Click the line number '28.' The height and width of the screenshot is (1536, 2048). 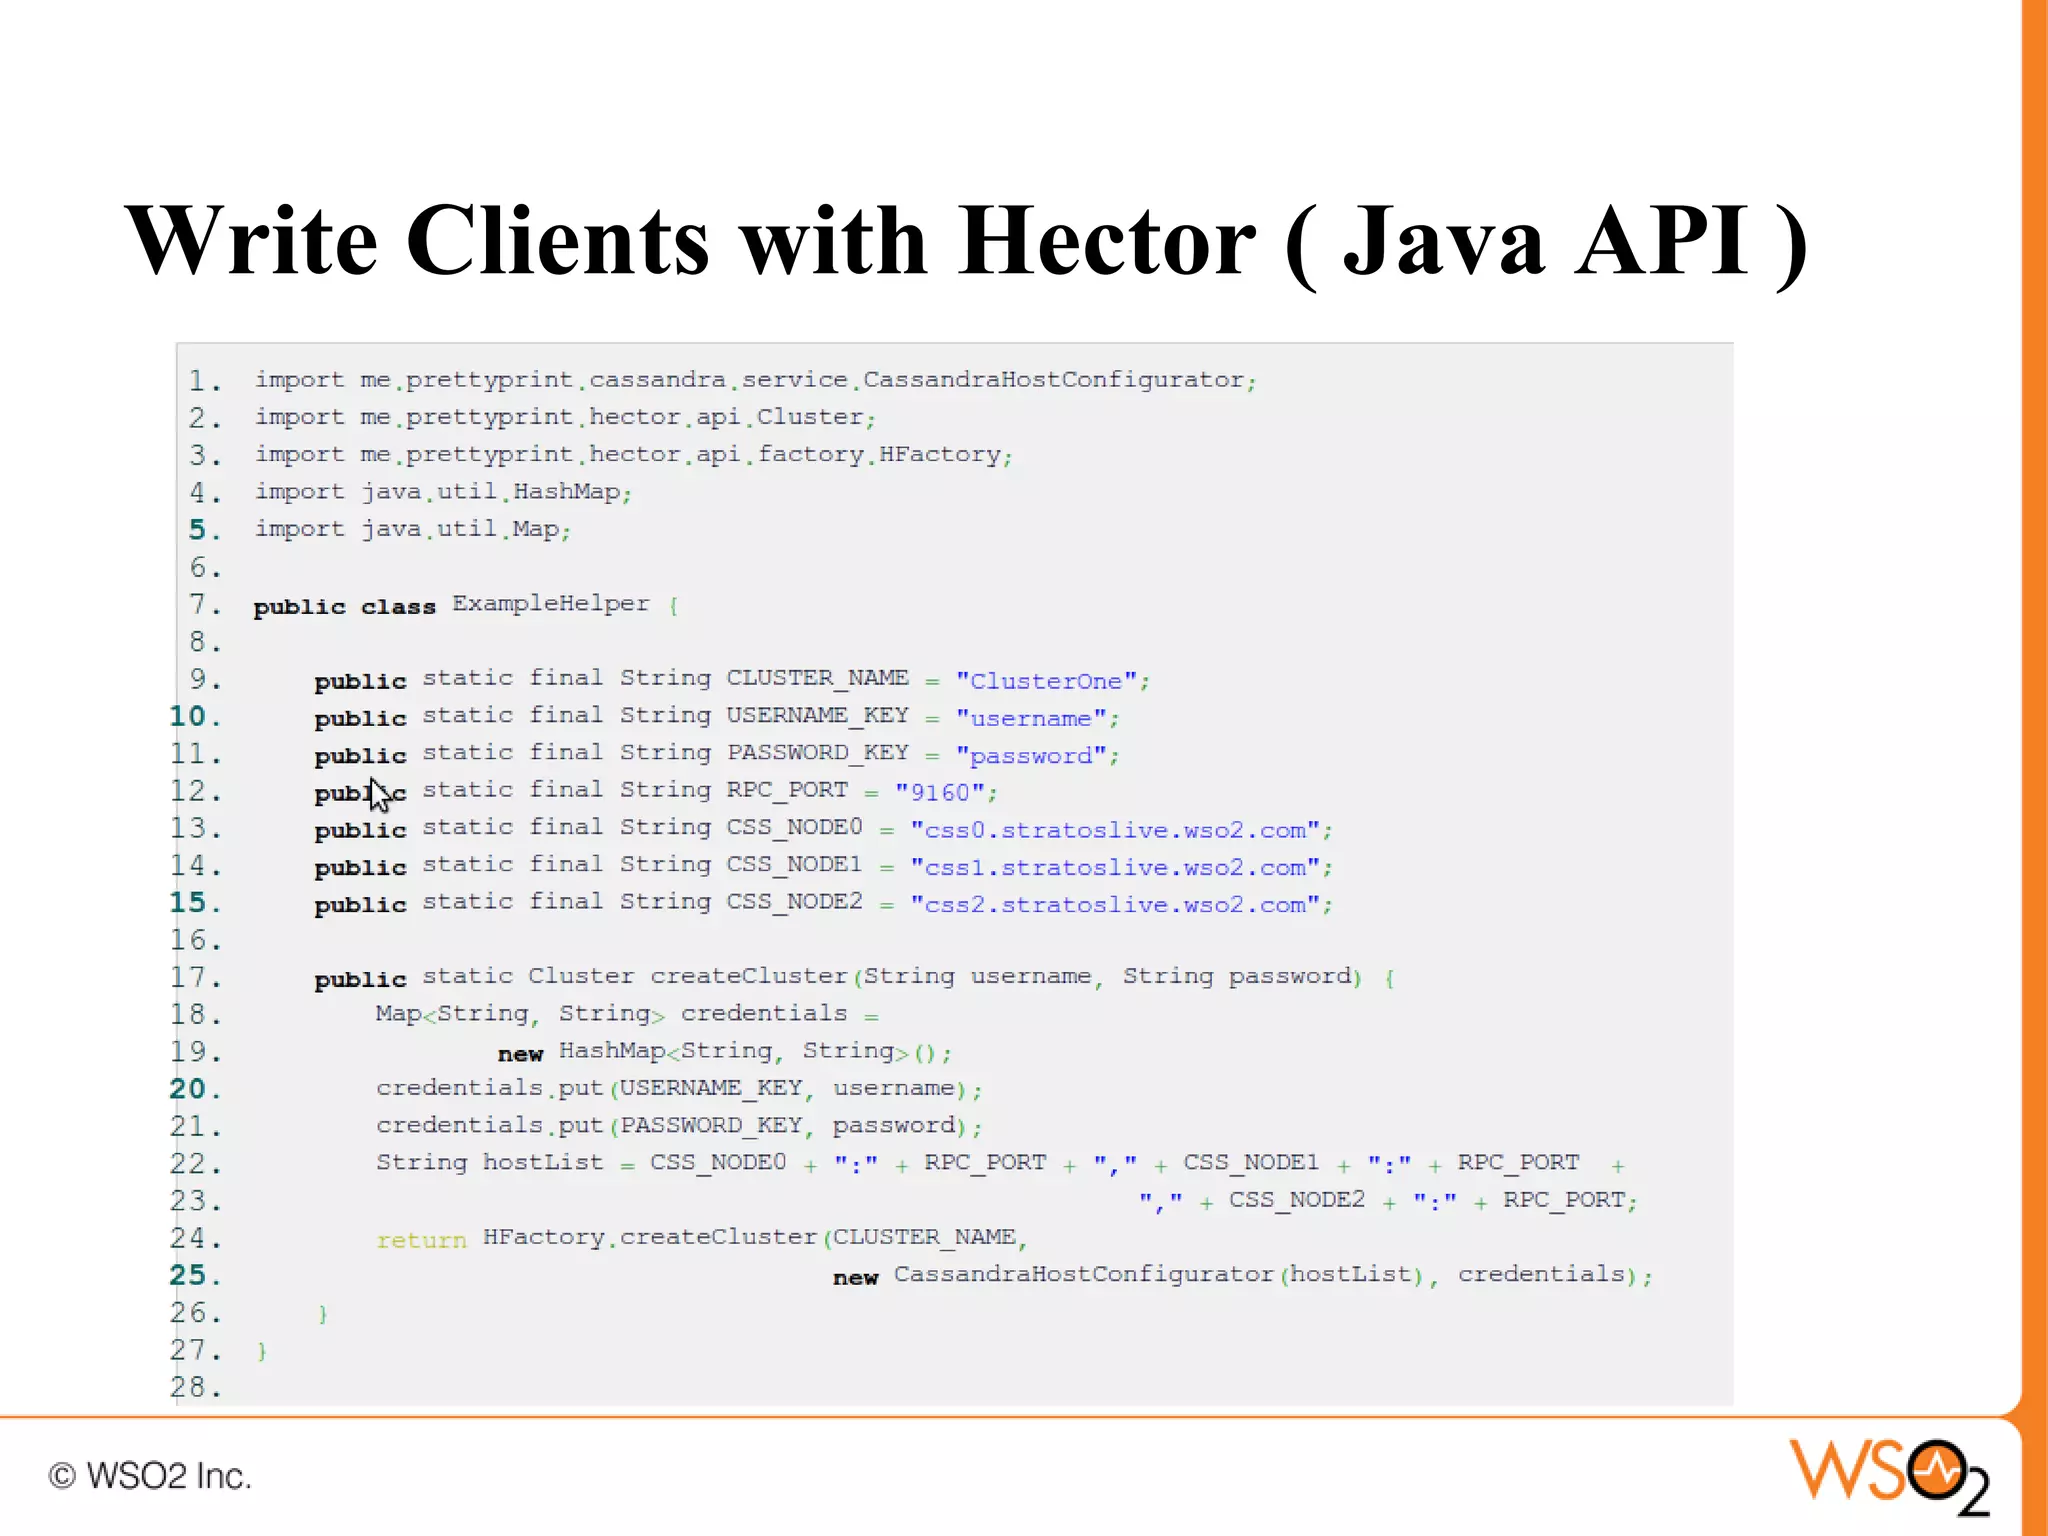point(195,1387)
